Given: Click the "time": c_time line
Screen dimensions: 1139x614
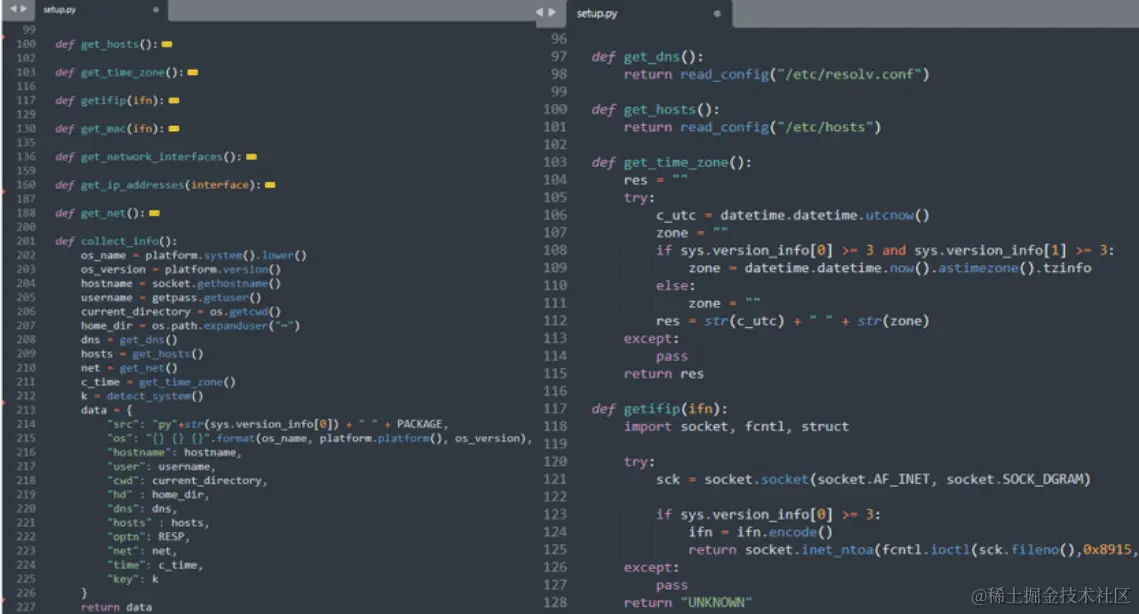Looking at the screenshot, I should (155, 565).
